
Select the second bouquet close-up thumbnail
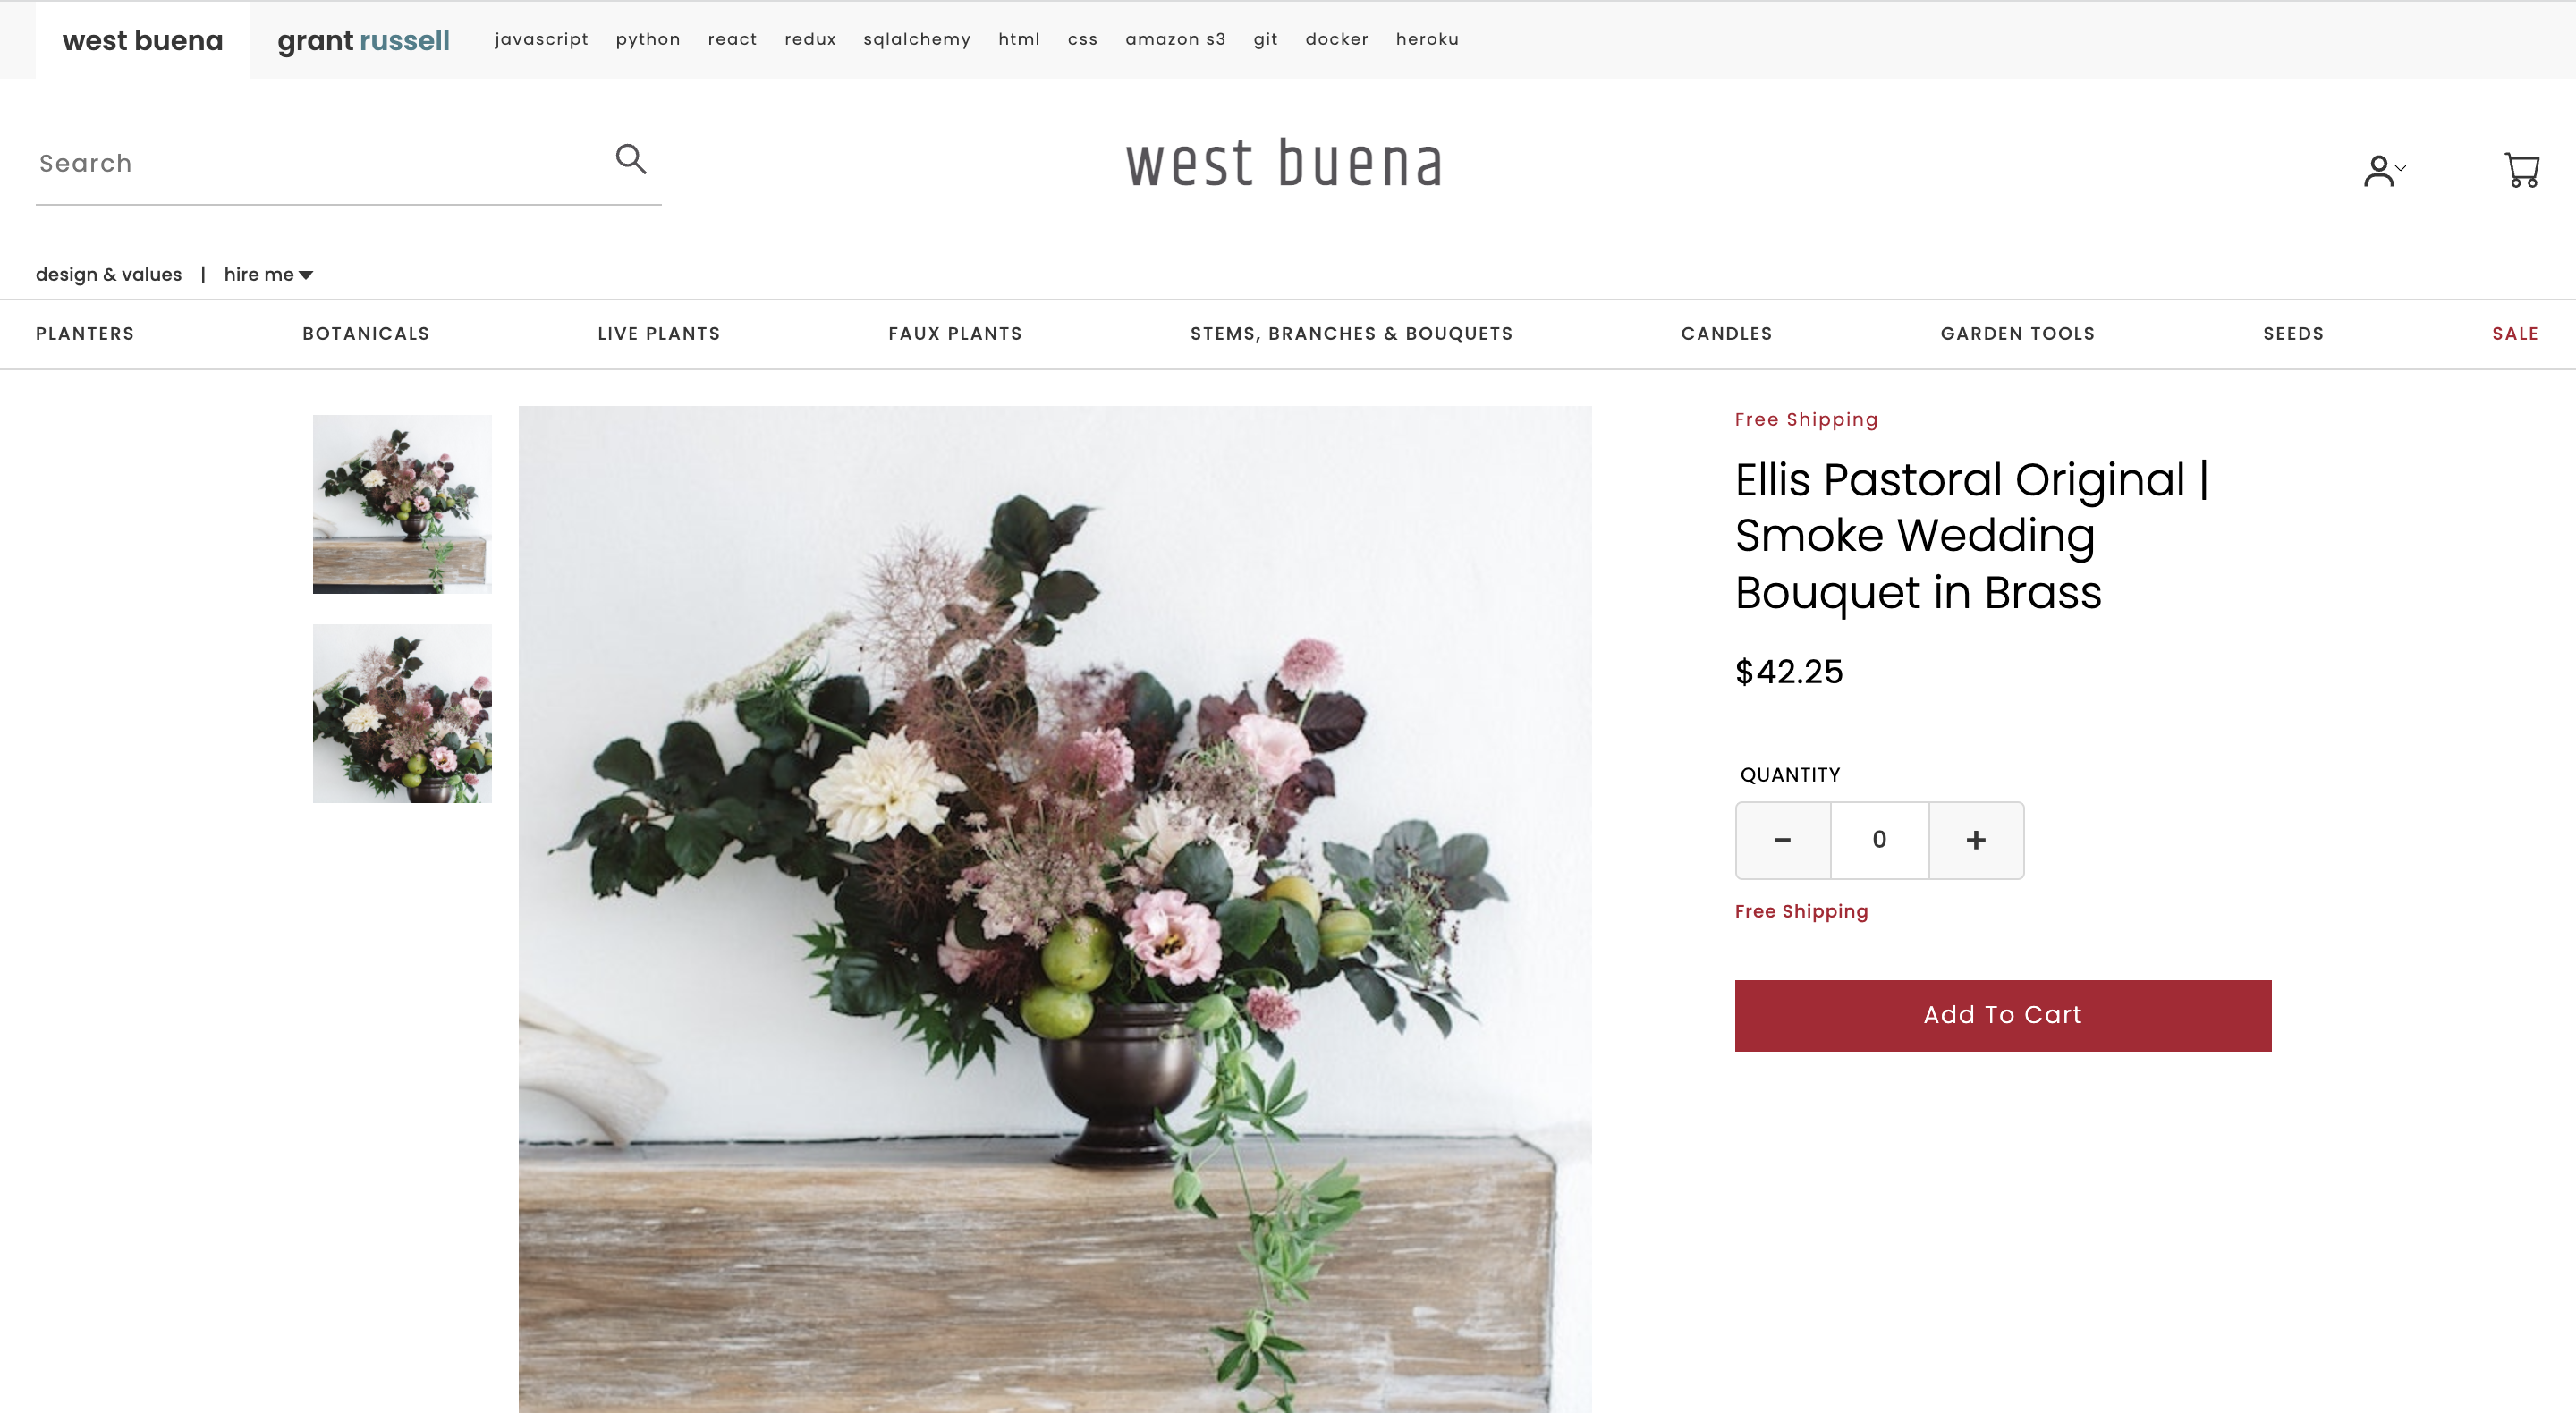(x=402, y=714)
